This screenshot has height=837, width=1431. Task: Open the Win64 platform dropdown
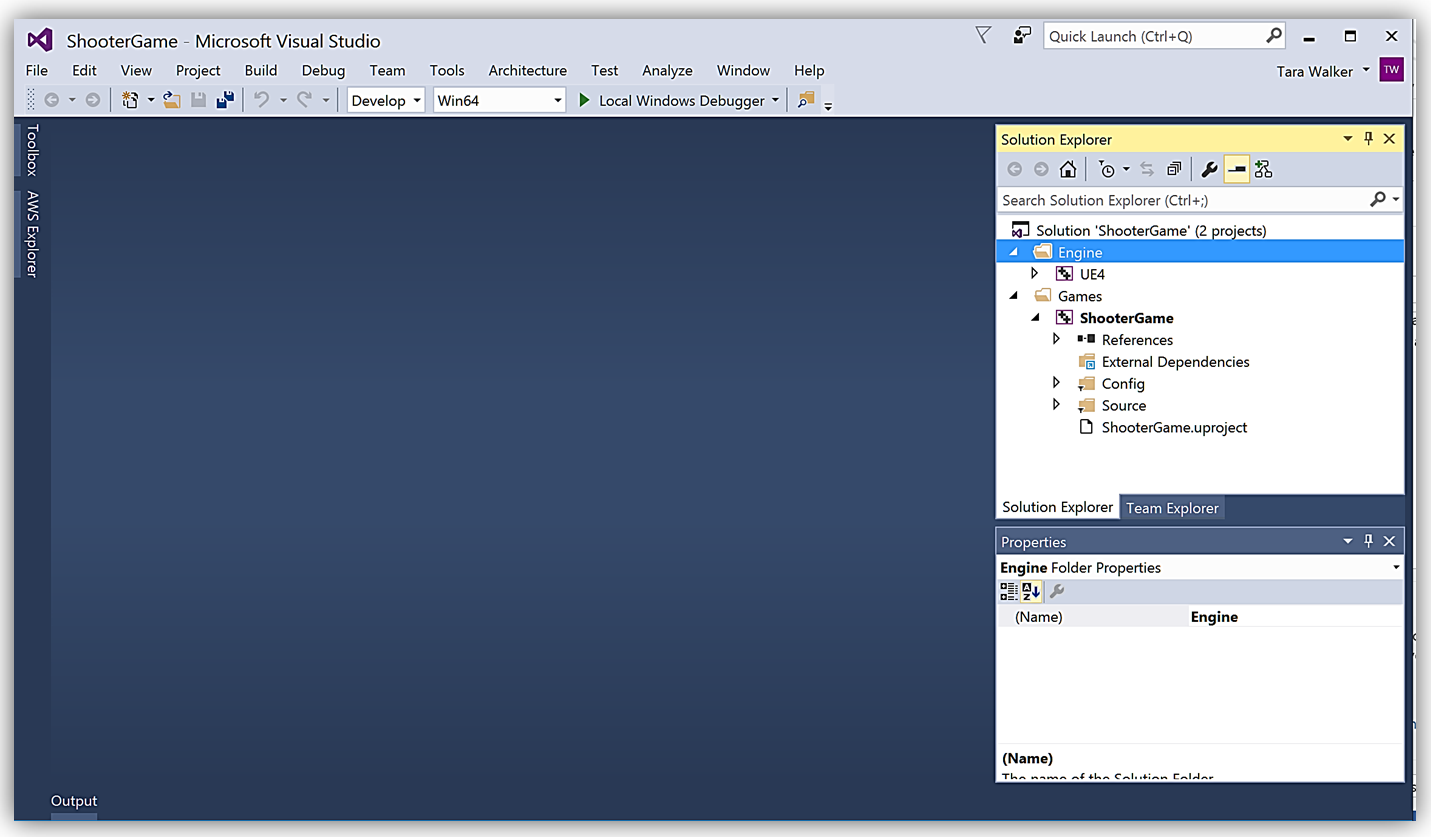[x=500, y=100]
